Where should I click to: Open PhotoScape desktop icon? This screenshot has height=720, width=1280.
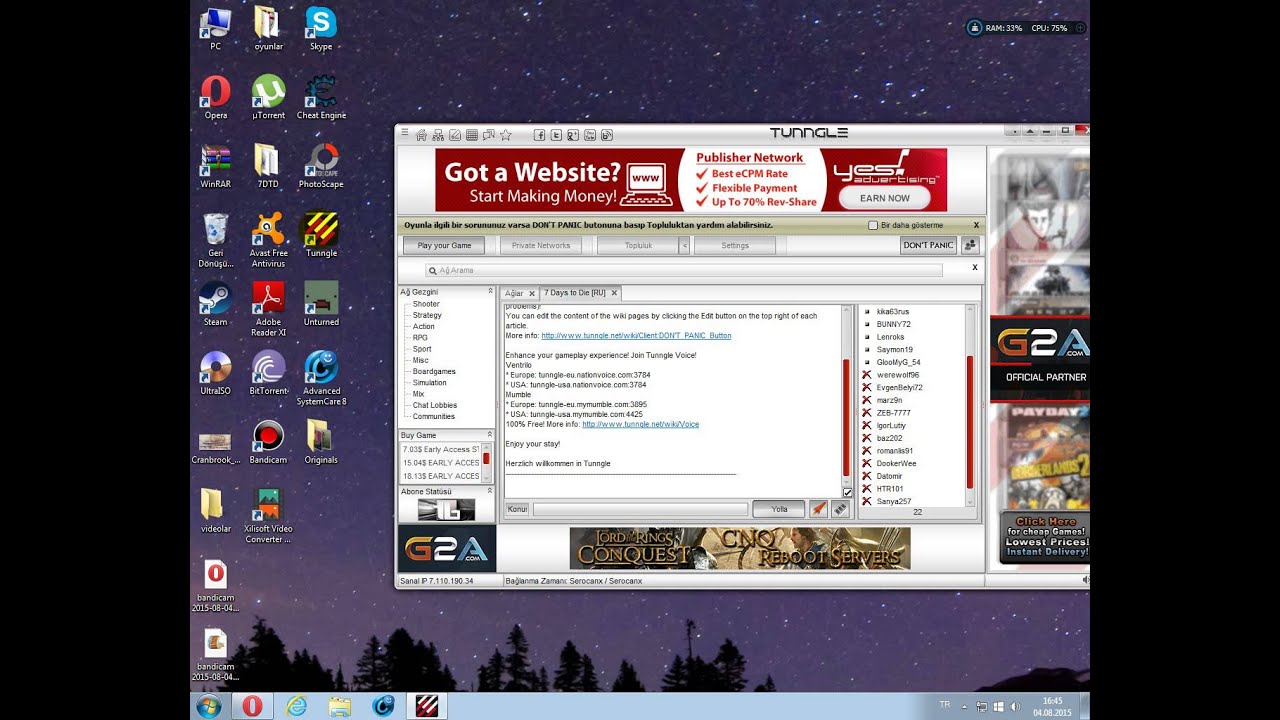[321, 166]
